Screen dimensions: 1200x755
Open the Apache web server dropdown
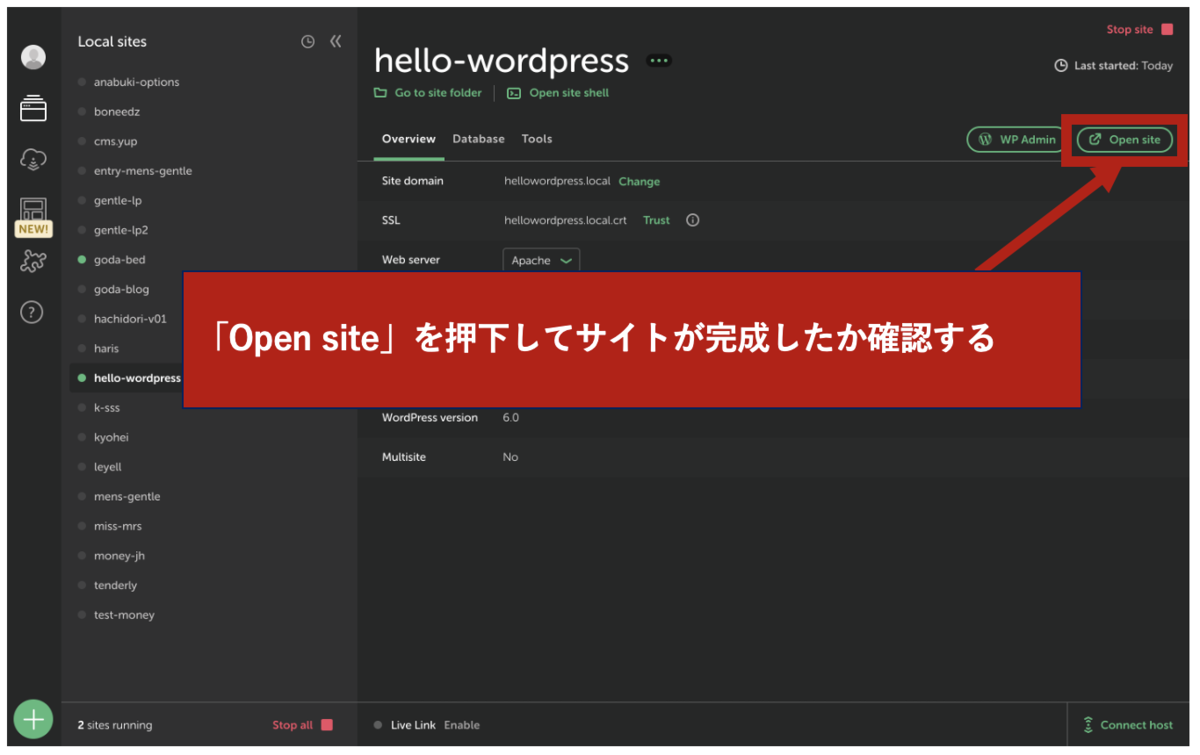(541, 261)
